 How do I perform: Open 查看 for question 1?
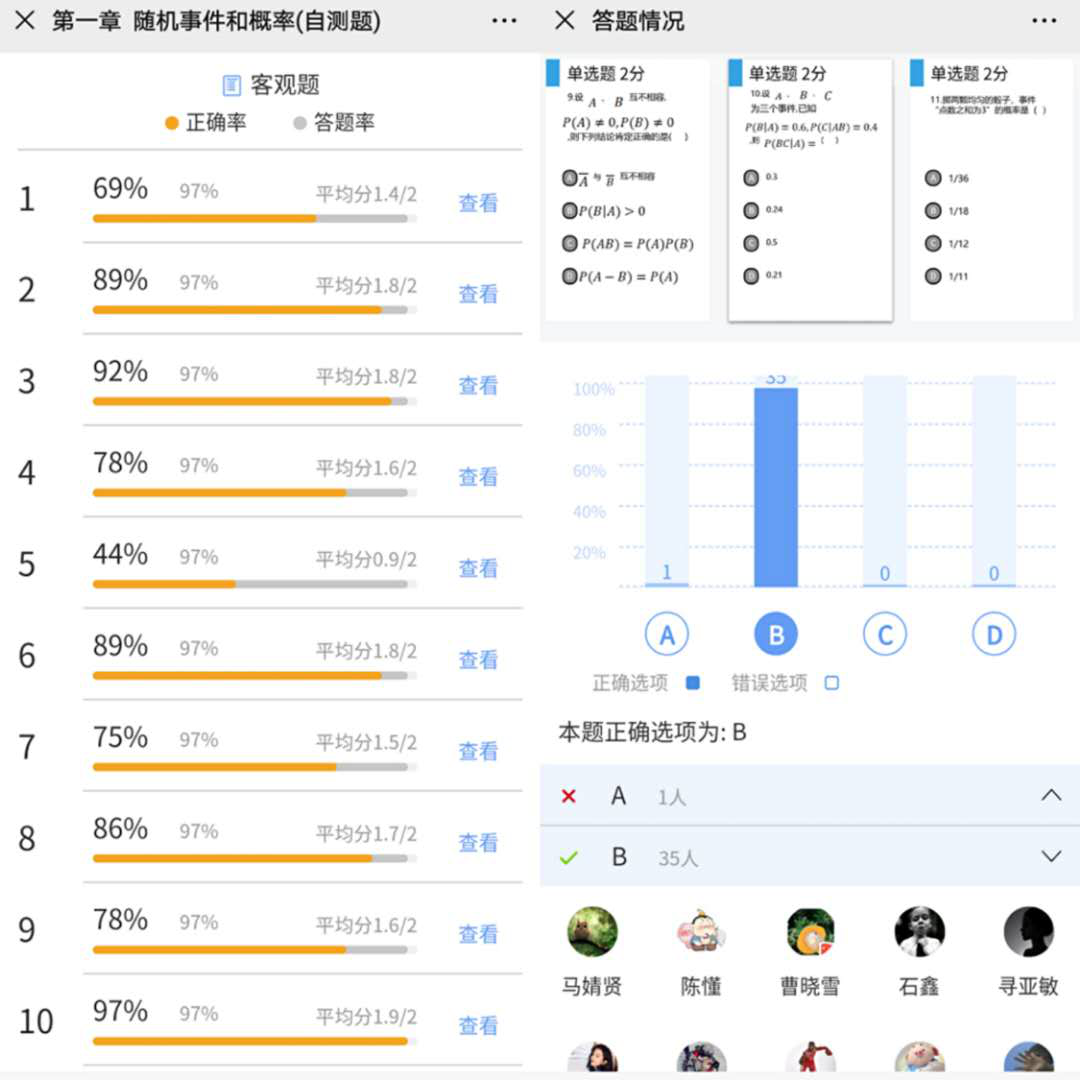479,204
